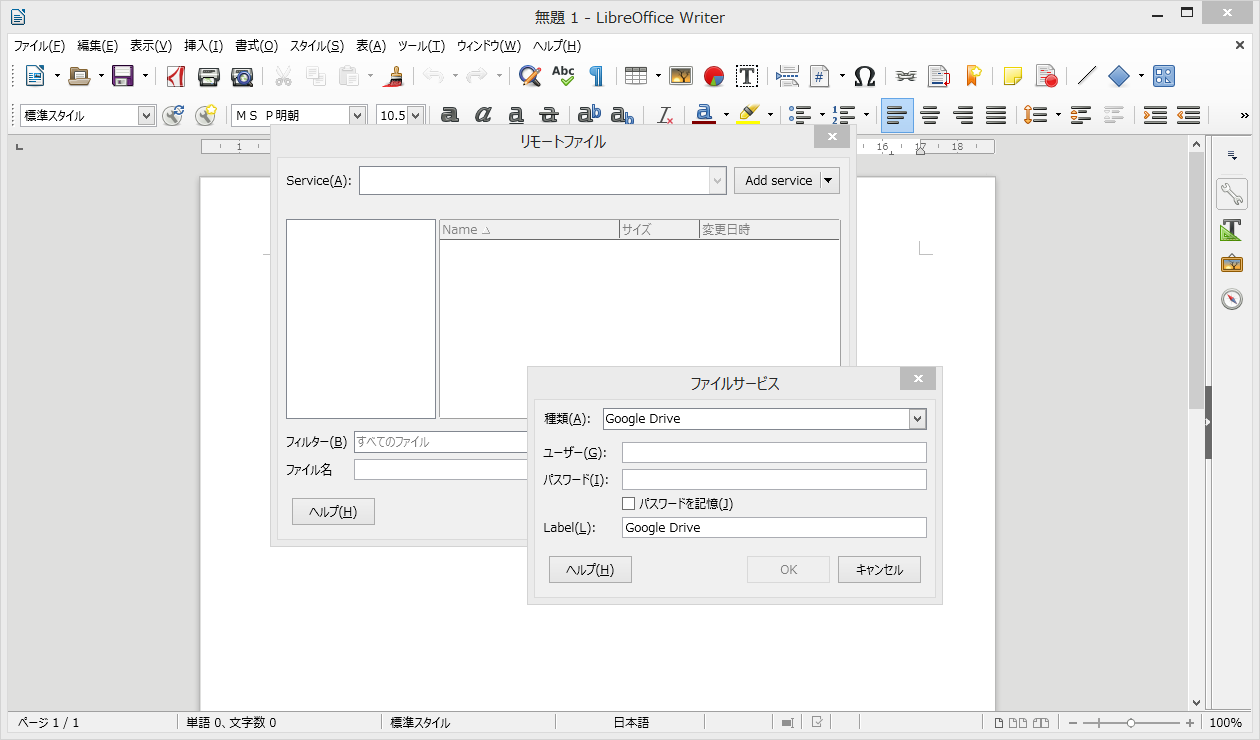This screenshot has height=740, width=1260.
Task: Click the ファイル名 input field
Action: click(440, 468)
